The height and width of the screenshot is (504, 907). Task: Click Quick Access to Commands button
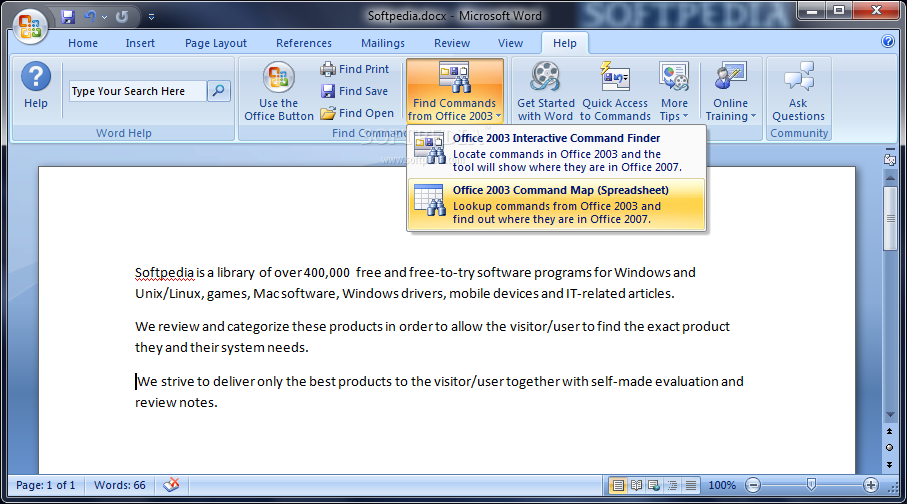tap(615, 91)
